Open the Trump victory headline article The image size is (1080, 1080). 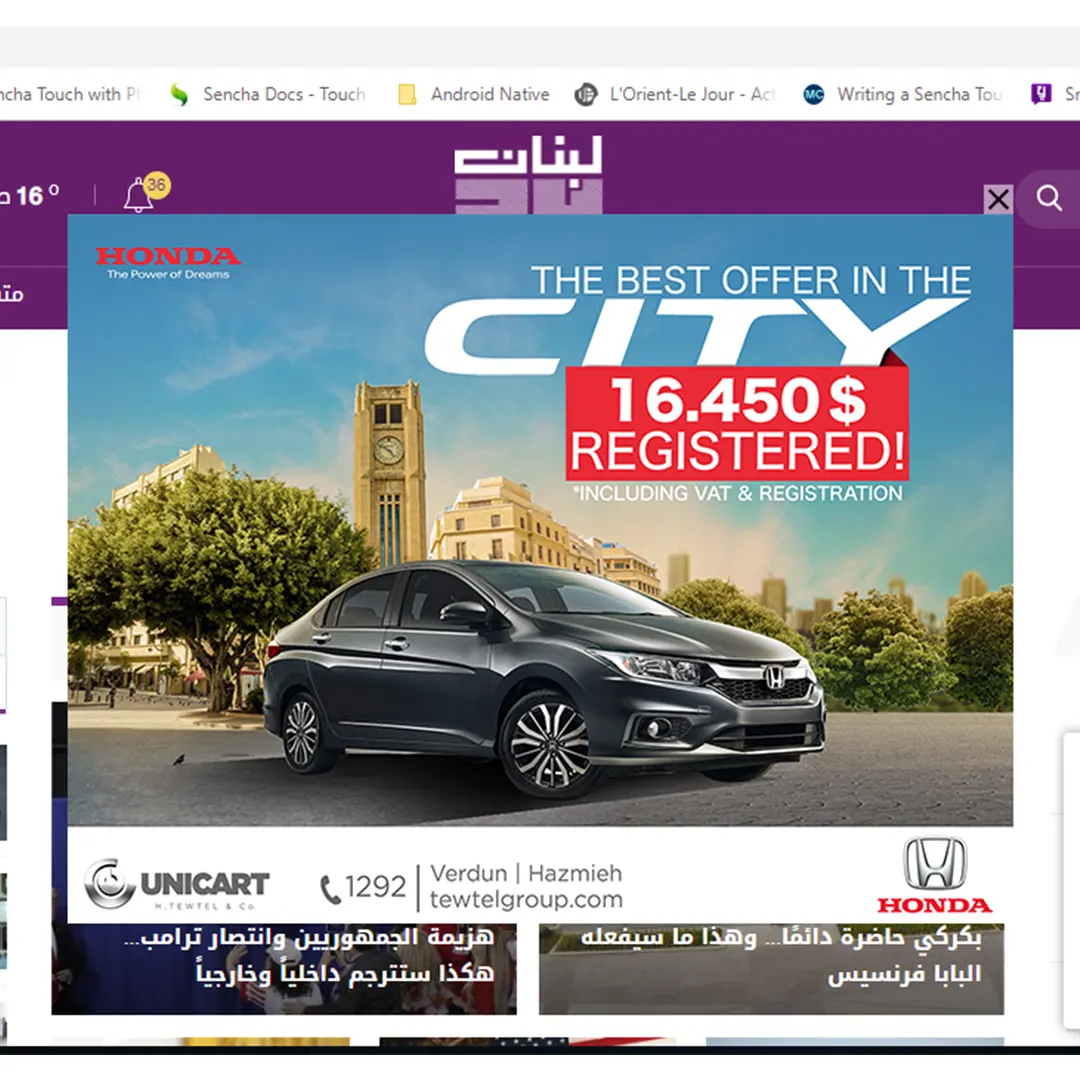[310, 956]
